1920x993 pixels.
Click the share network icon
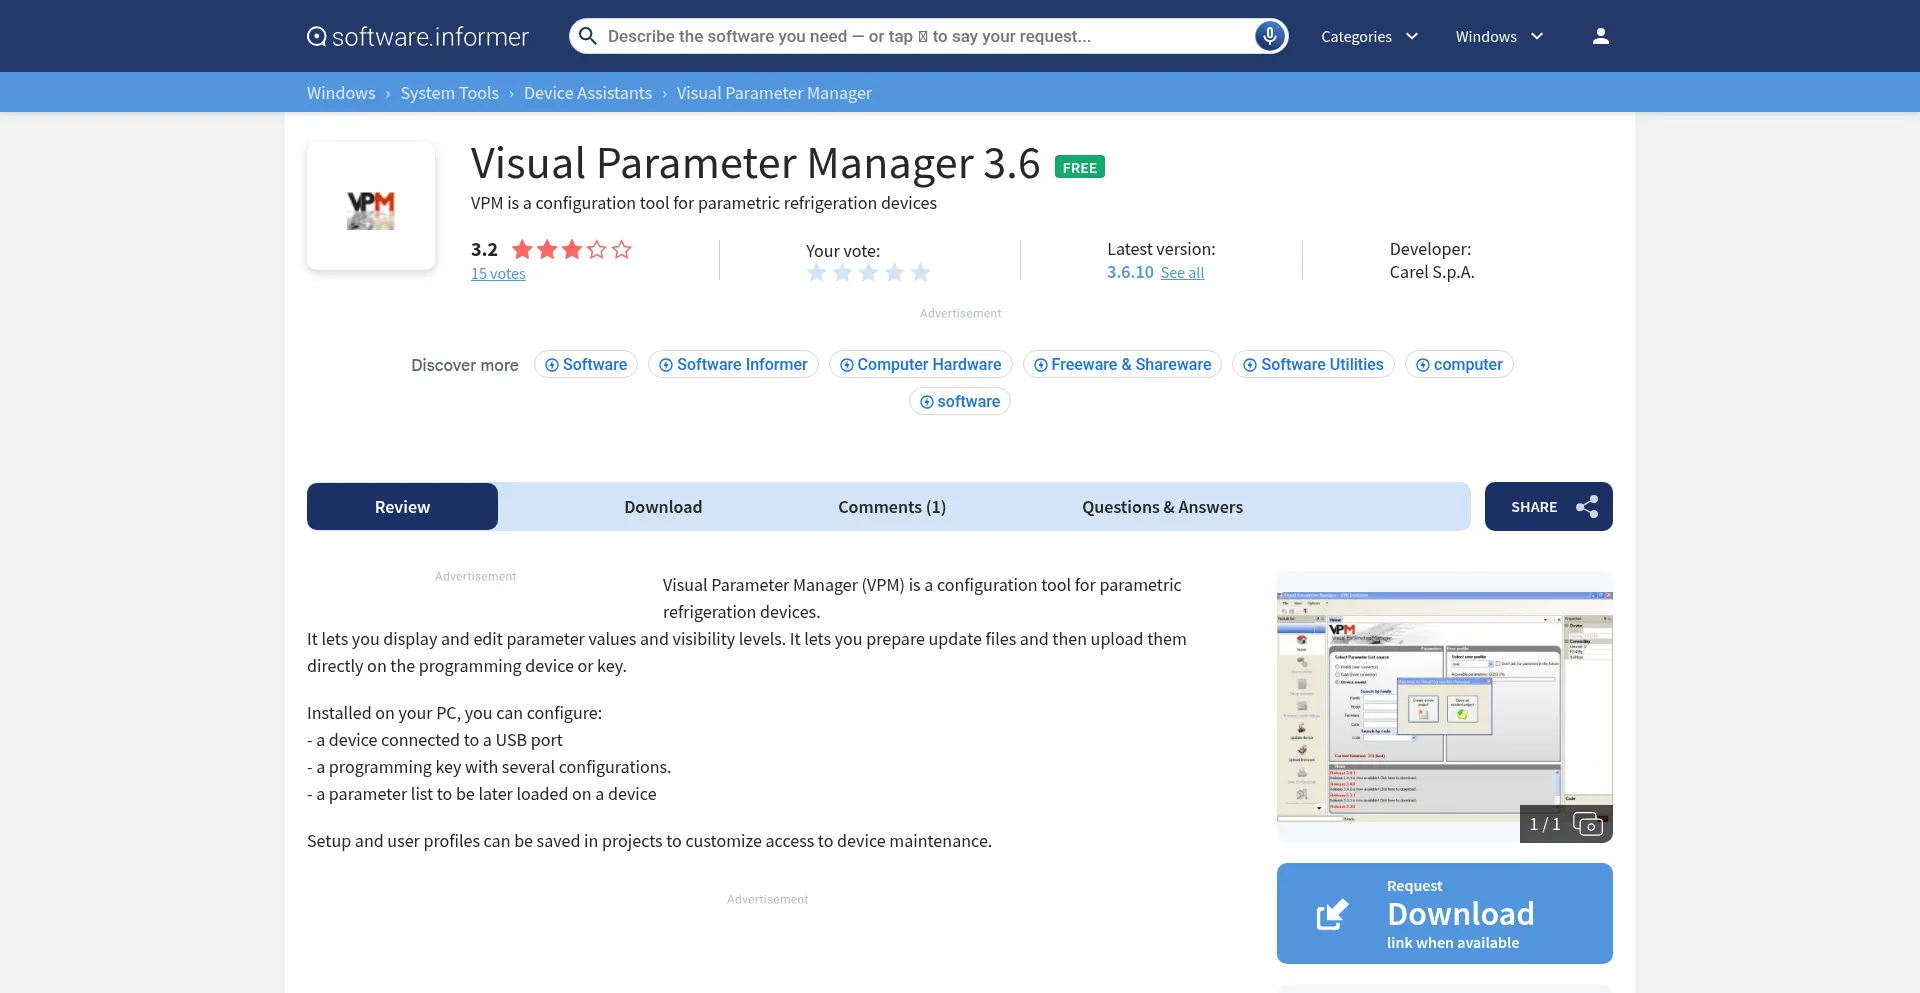coord(1587,507)
